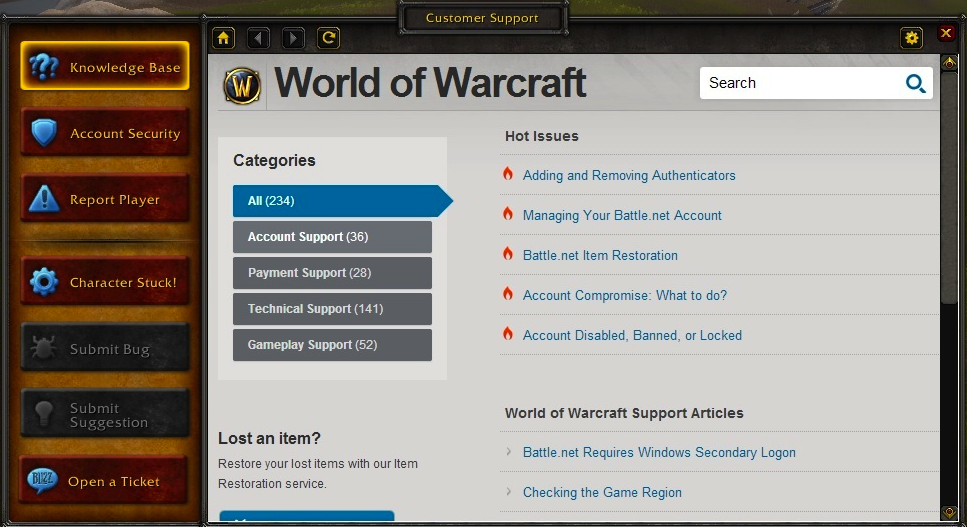This screenshot has height=527, width=967.
Task: Click the Hot Issues heading
Action: pyautogui.click(x=541, y=136)
